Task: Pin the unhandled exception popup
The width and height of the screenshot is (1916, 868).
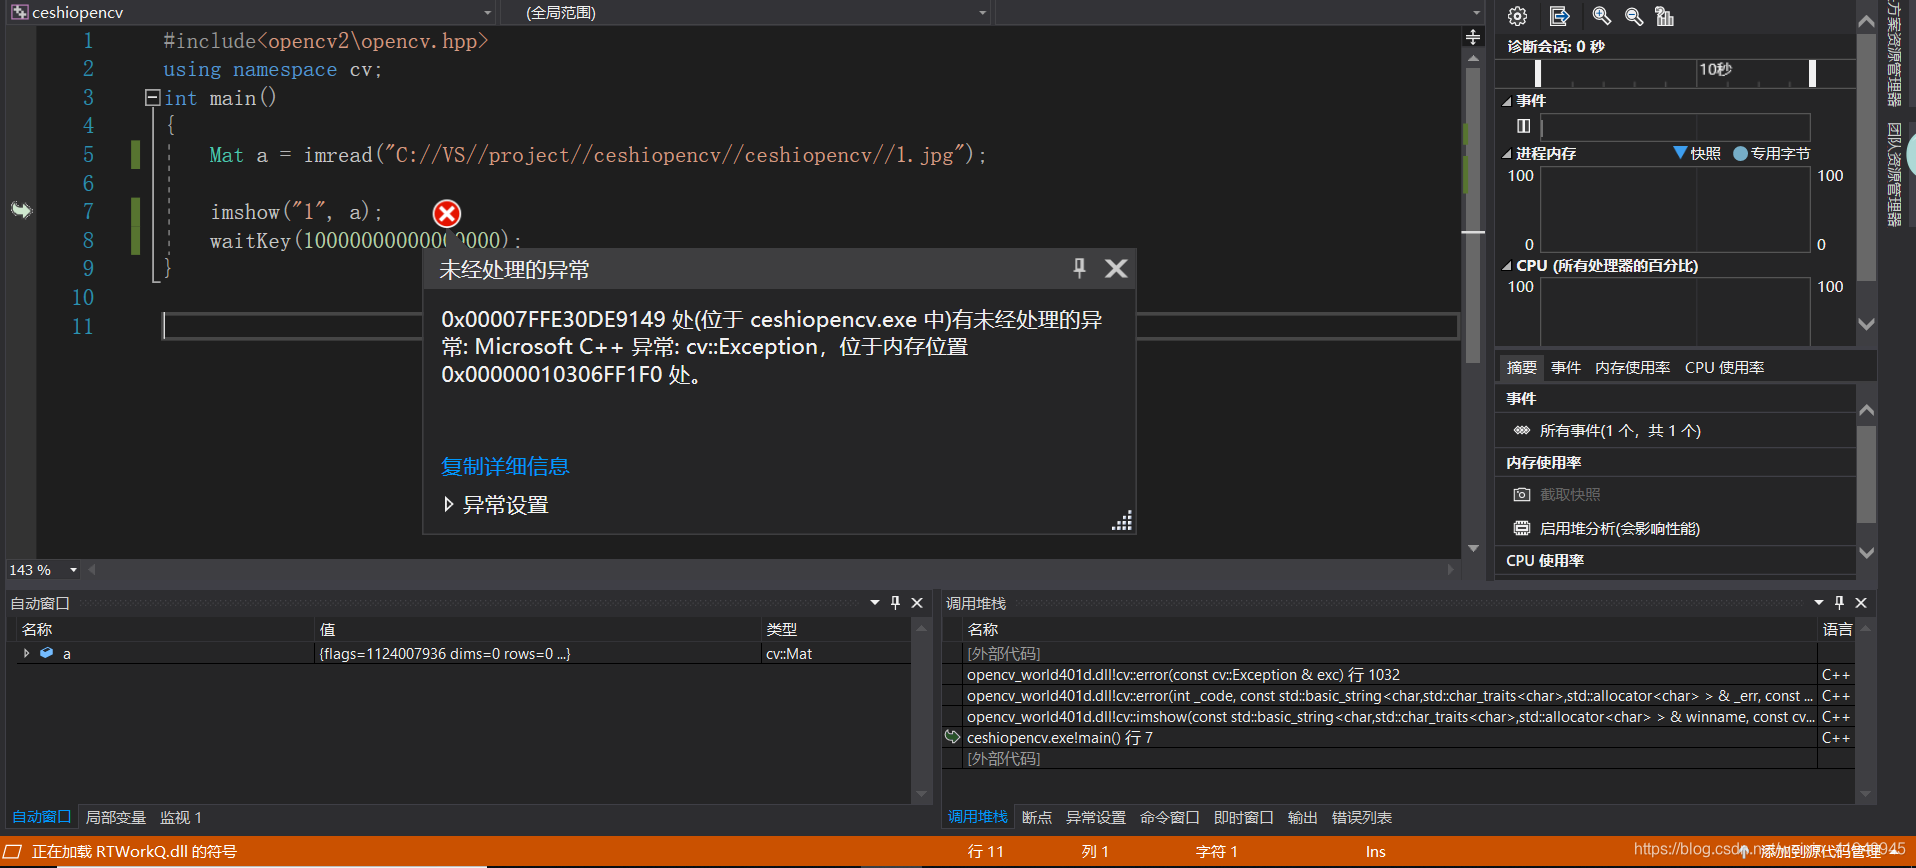Action: (x=1079, y=268)
